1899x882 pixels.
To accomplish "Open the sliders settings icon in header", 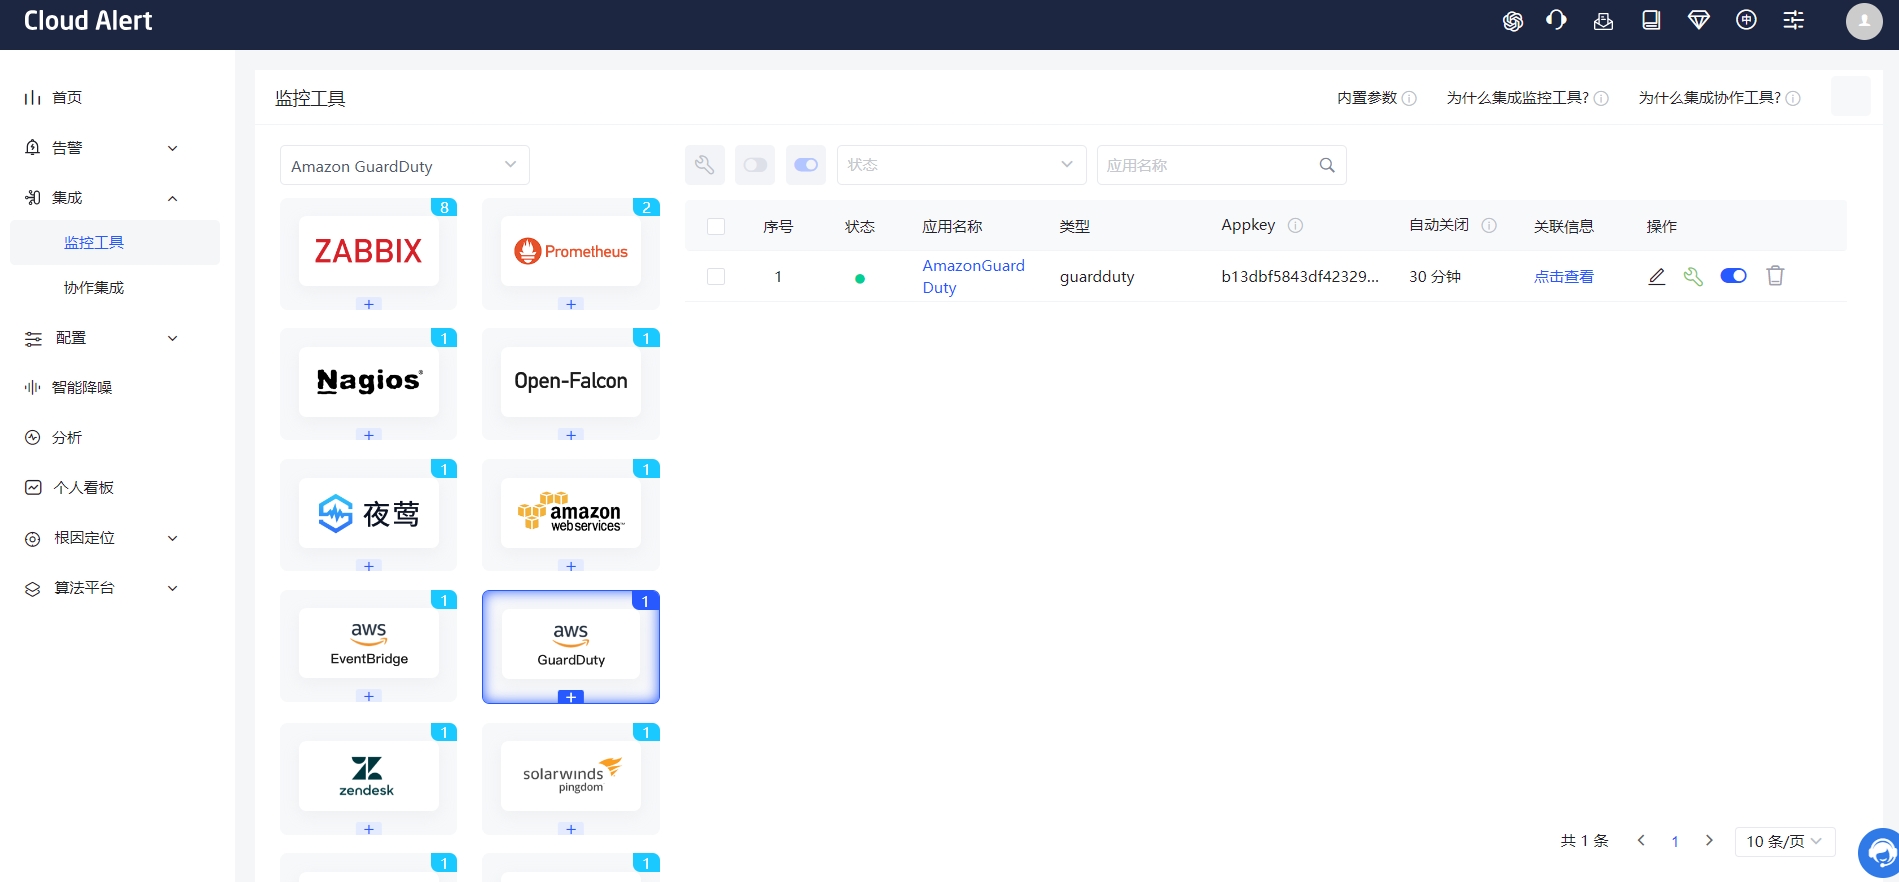I will pyautogui.click(x=1793, y=20).
